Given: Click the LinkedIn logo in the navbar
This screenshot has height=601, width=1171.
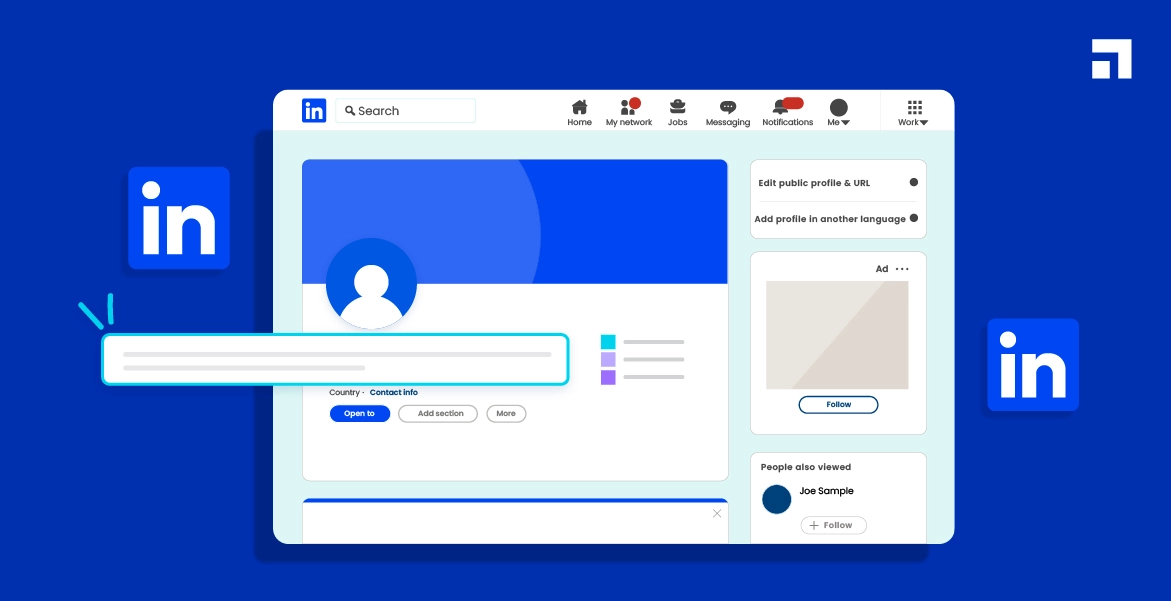Looking at the screenshot, I should 314,110.
